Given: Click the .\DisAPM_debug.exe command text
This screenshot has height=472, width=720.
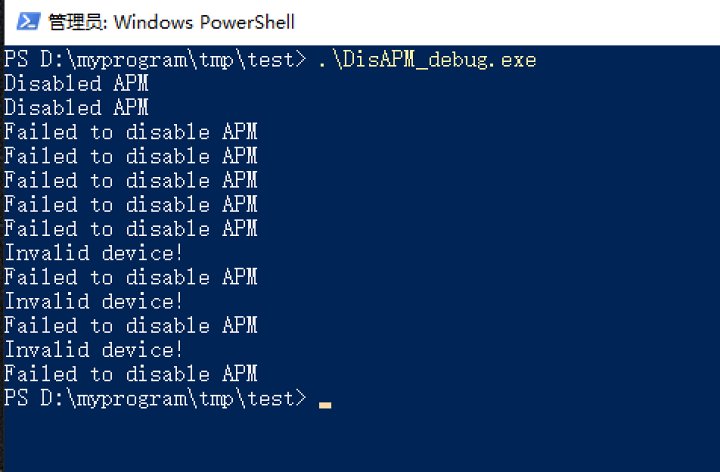Looking at the screenshot, I should click(x=427, y=60).
